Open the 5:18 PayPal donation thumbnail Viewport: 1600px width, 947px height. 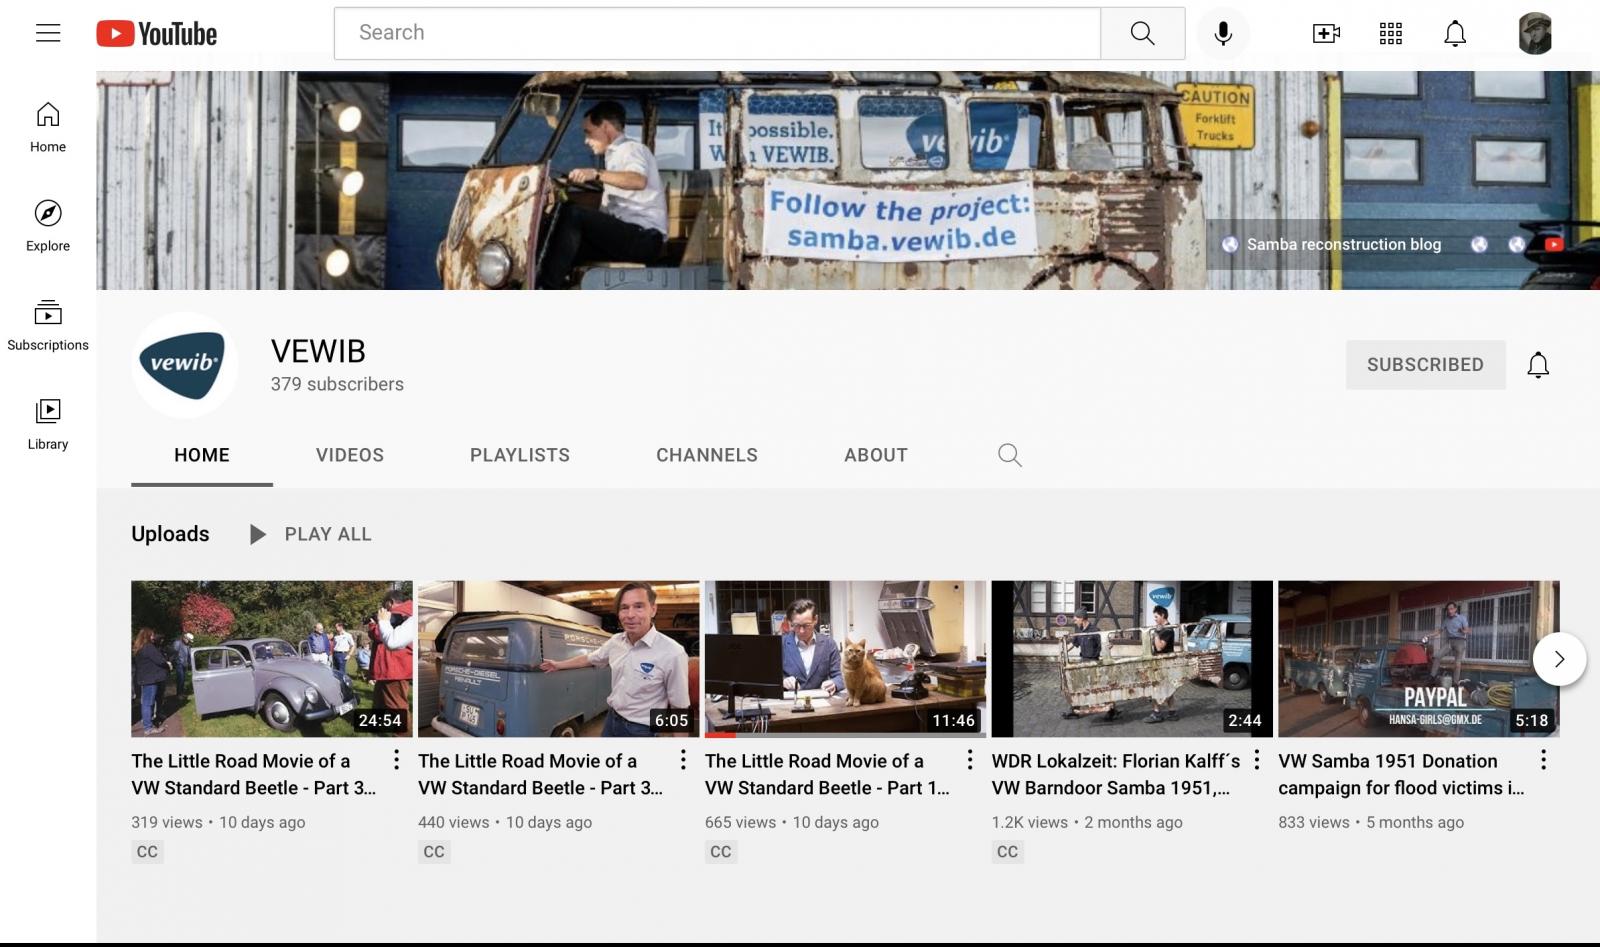[x=1418, y=659]
